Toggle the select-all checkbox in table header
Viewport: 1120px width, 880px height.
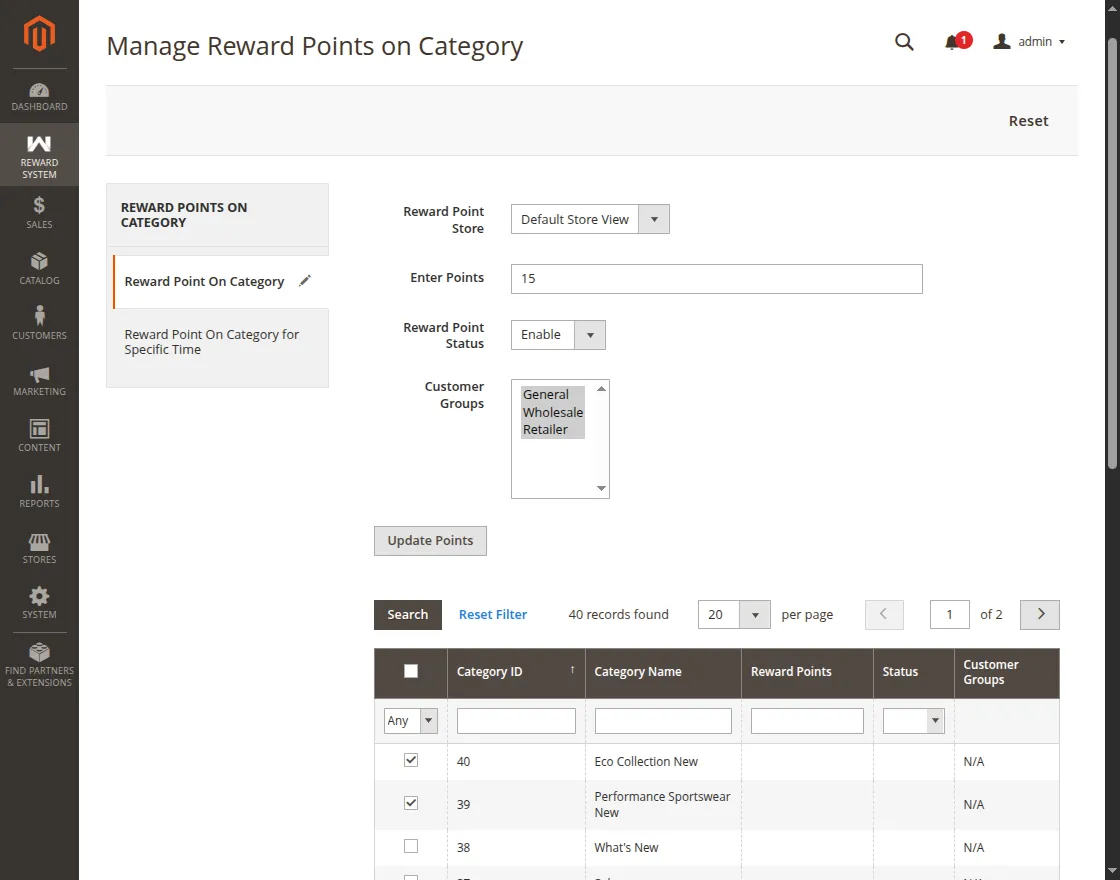click(411, 671)
